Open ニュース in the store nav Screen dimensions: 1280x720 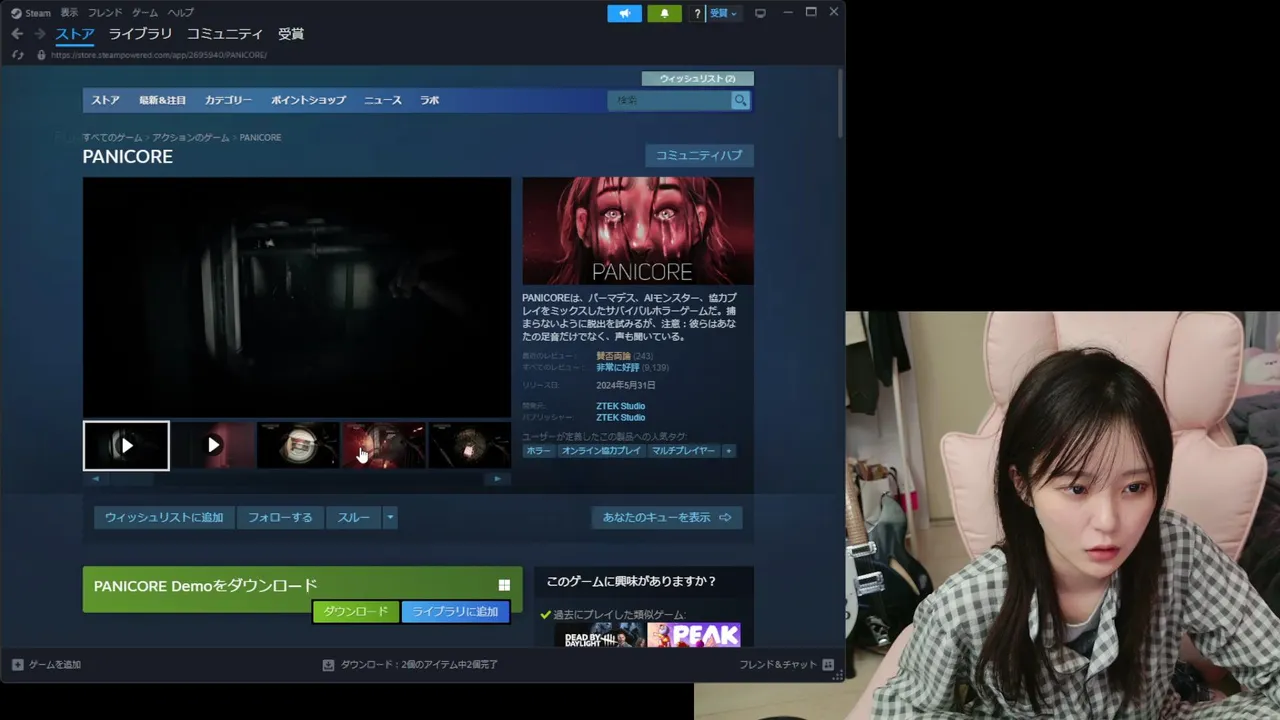click(382, 100)
